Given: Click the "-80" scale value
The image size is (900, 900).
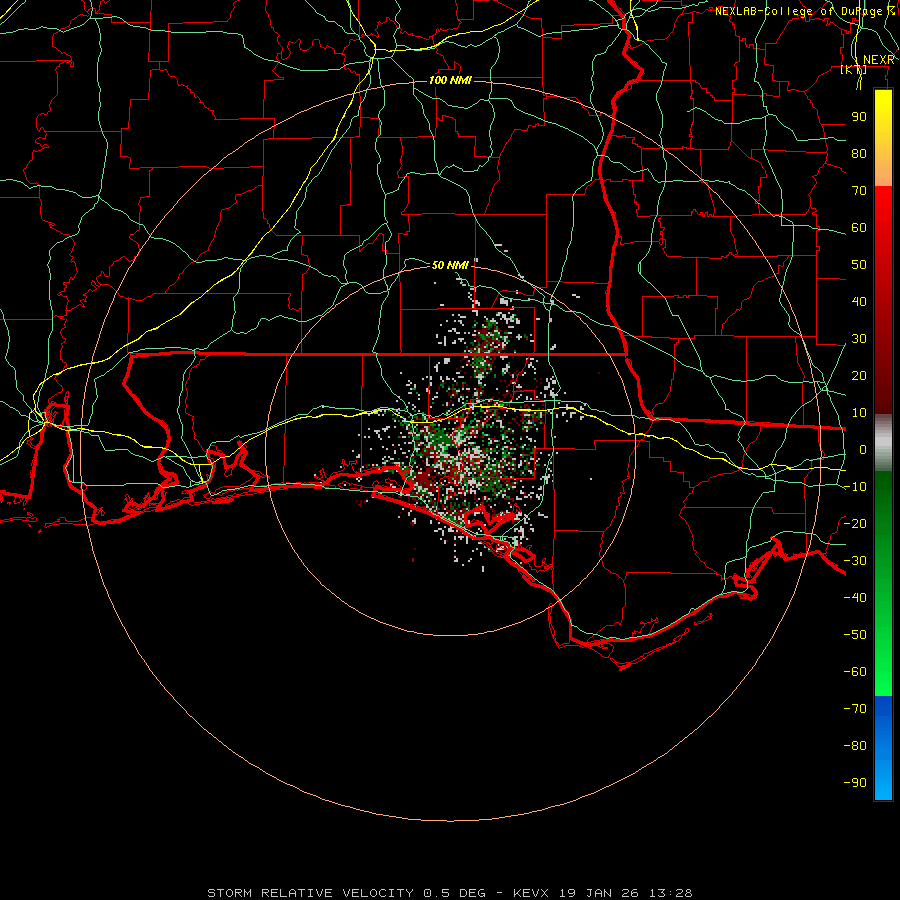Looking at the screenshot, I should (x=855, y=746).
